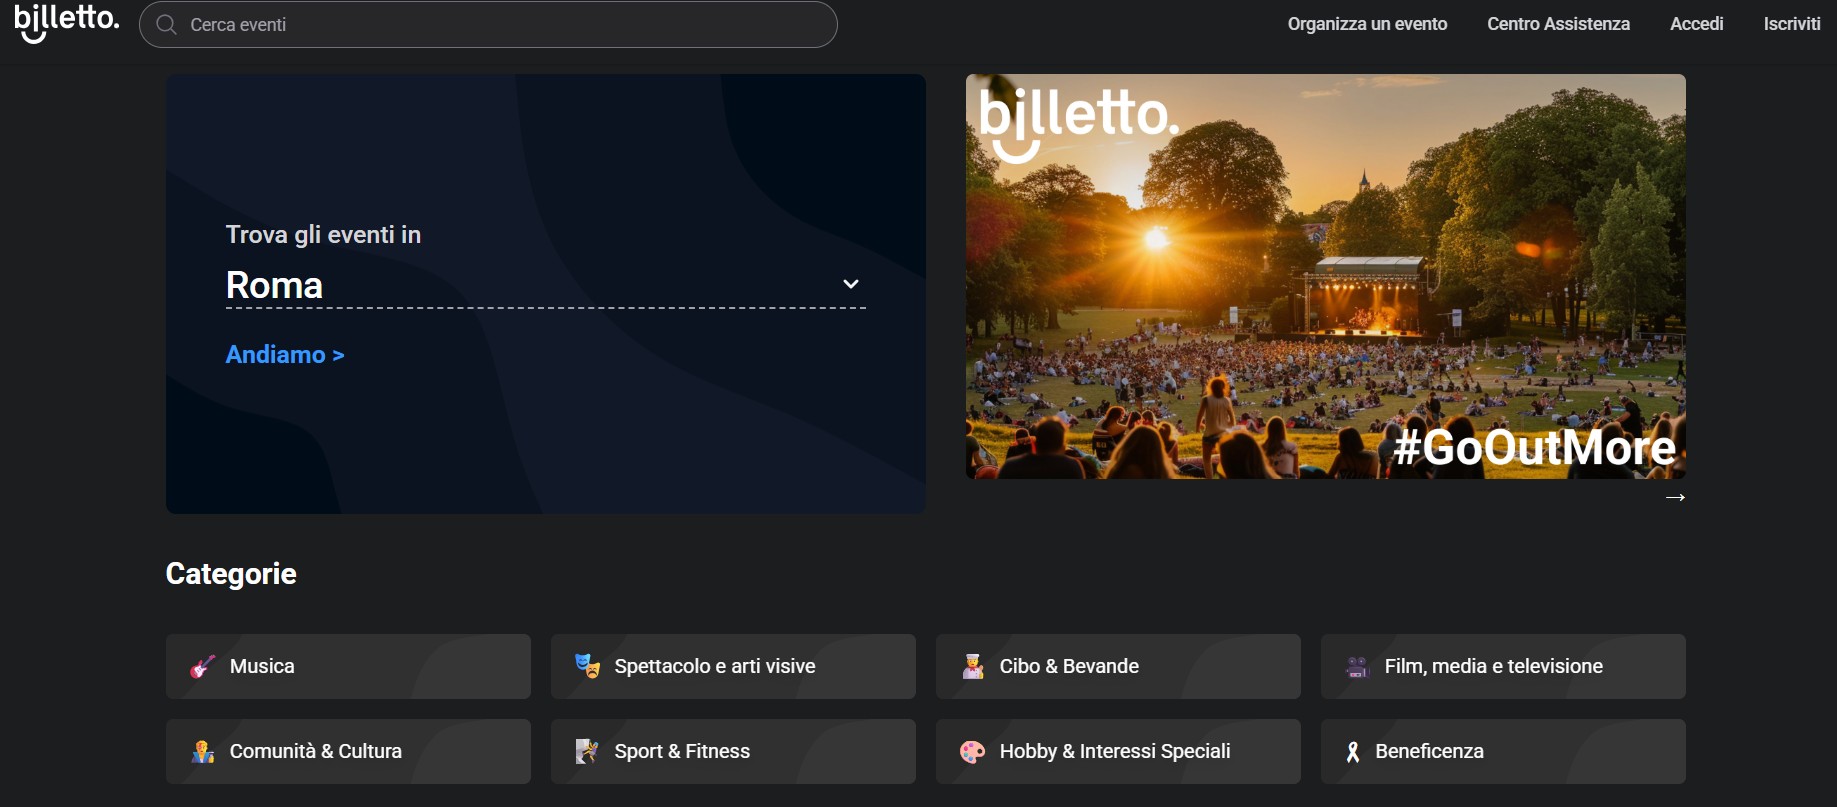The image size is (1837, 807).
Task: Click the ribbon icon for Beneficenza
Action: [1353, 752]
